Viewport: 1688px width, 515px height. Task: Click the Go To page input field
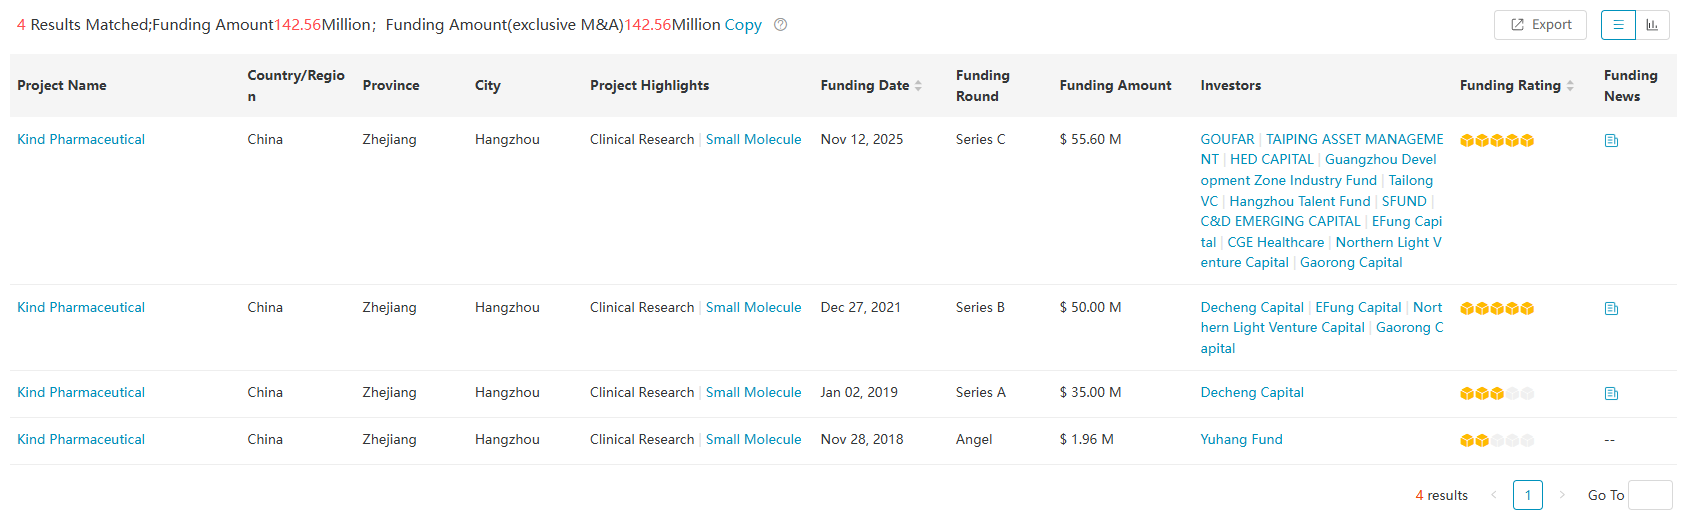pyautogui.click(x=1650, y=495)
